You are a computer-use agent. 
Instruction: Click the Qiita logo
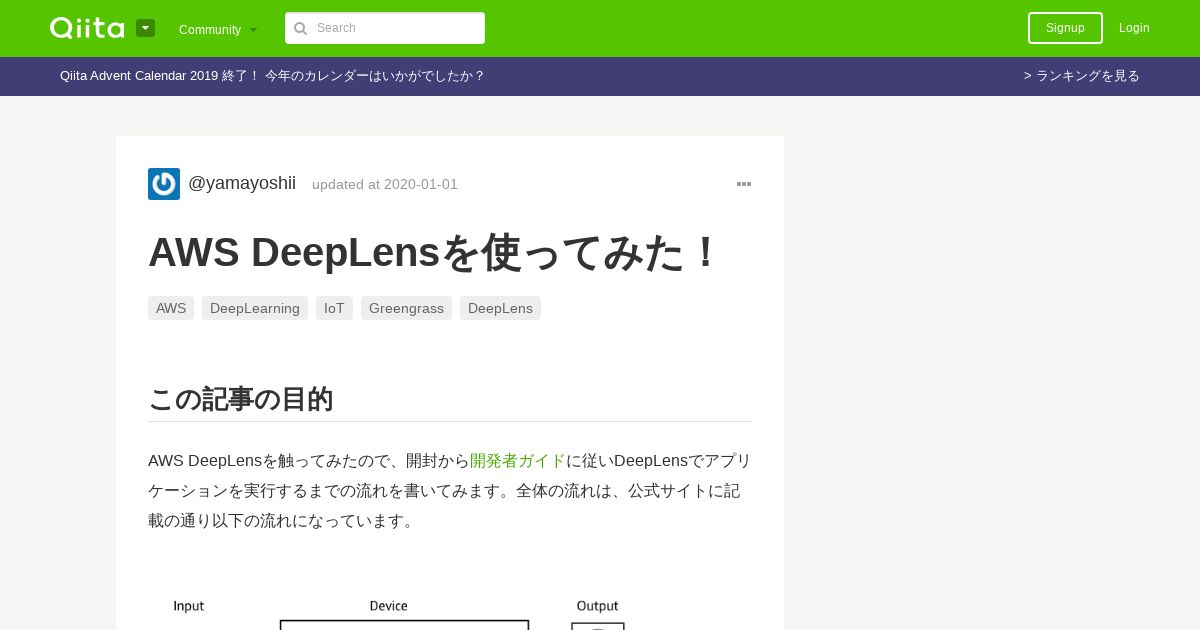coord(87,28)
